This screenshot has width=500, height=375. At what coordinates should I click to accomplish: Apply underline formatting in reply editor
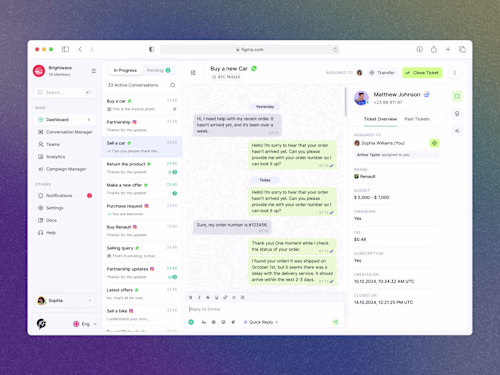pos(216,297)
